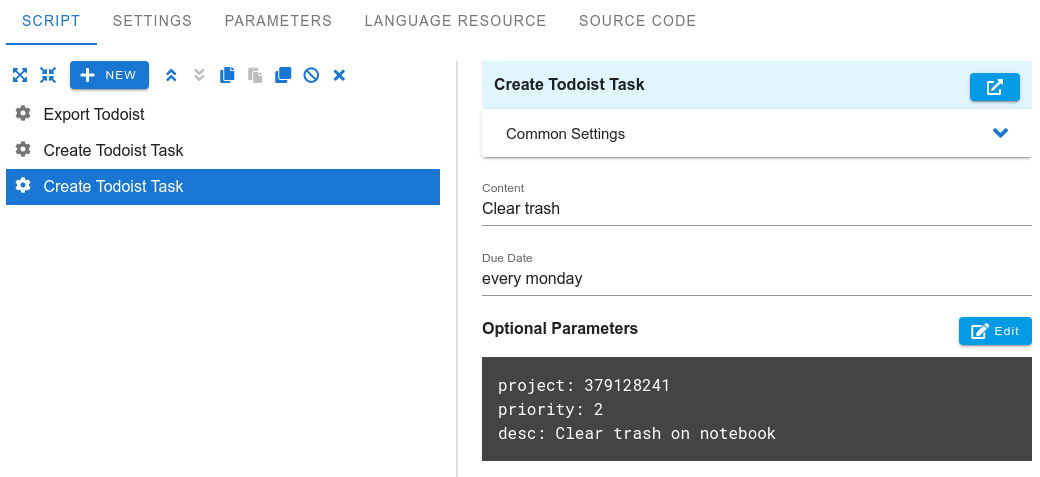Delete selected item with X icon
1040x477 pixels.
[x=339, y=75]
